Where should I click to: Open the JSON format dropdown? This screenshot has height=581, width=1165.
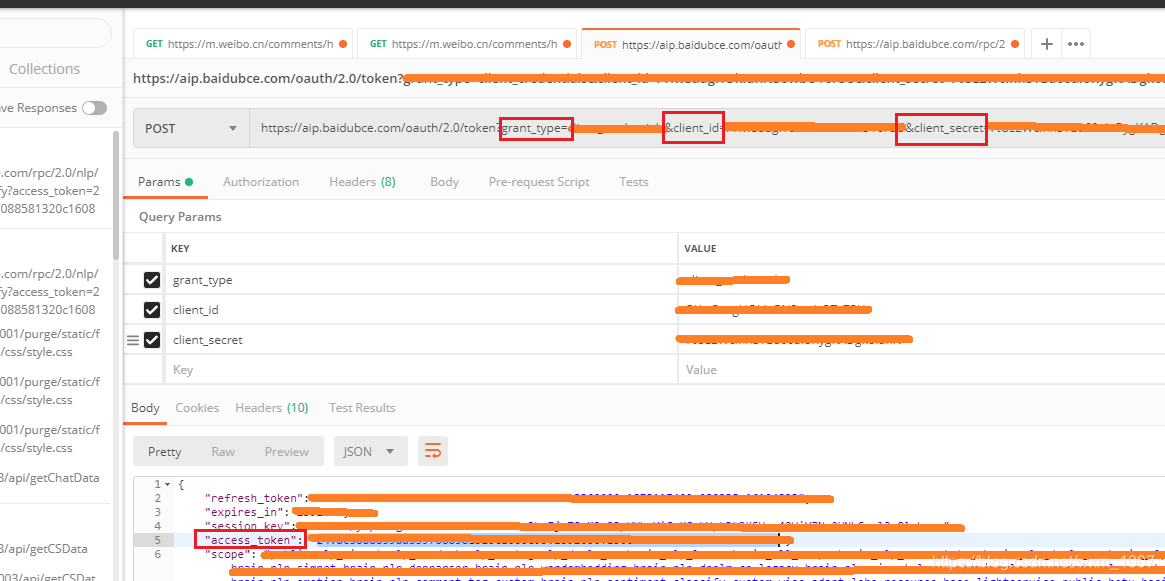click(371, 451)
